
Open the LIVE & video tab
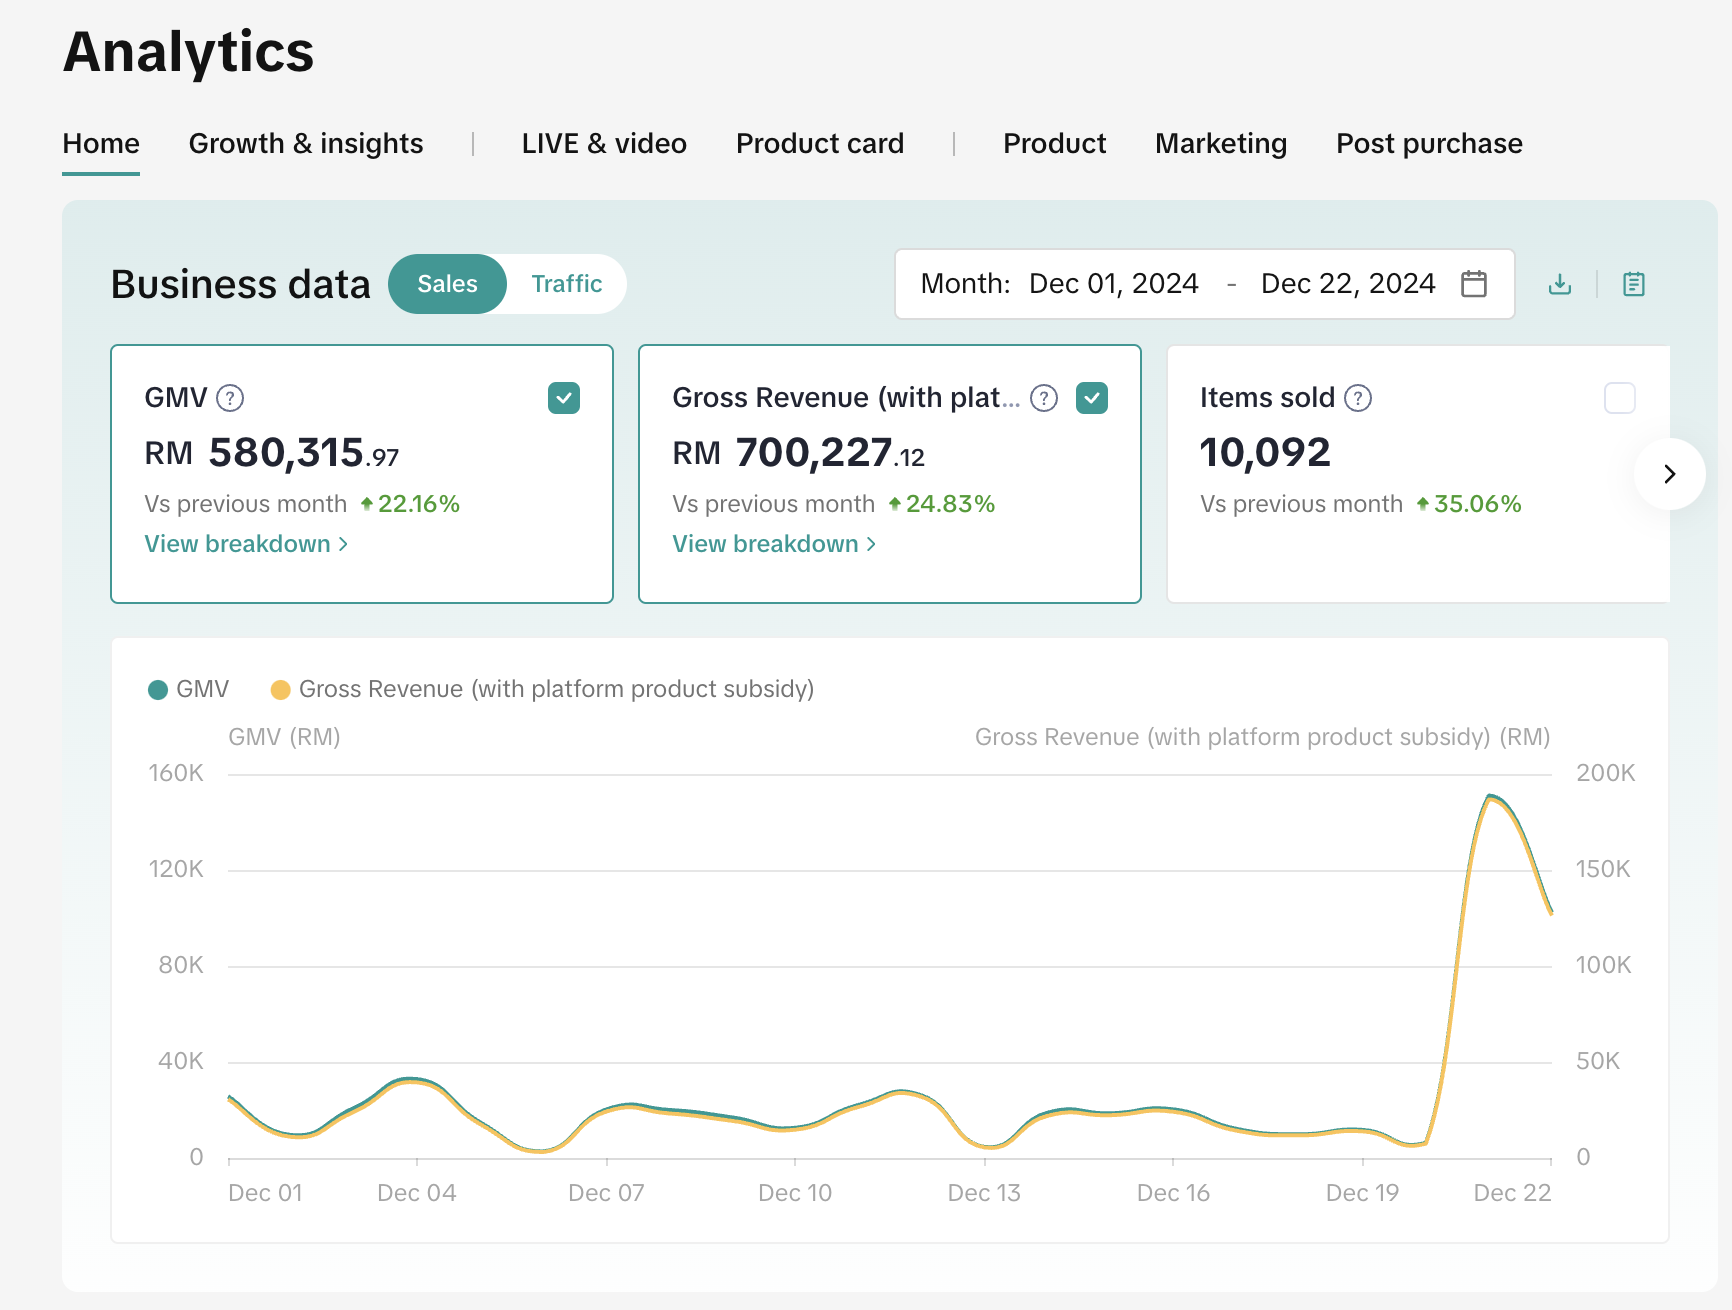pyautogui.click(x=604, y=144)
